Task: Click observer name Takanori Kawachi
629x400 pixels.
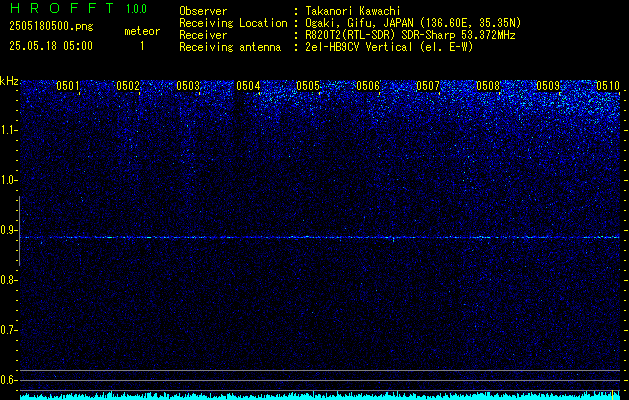Action: (353, 11)
